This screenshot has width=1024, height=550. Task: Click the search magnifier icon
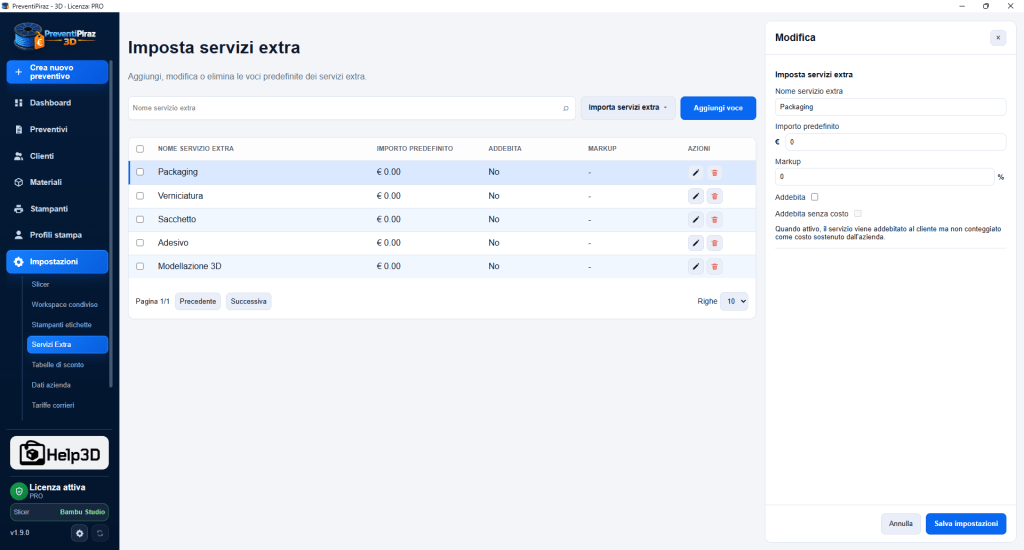point(566,108)
